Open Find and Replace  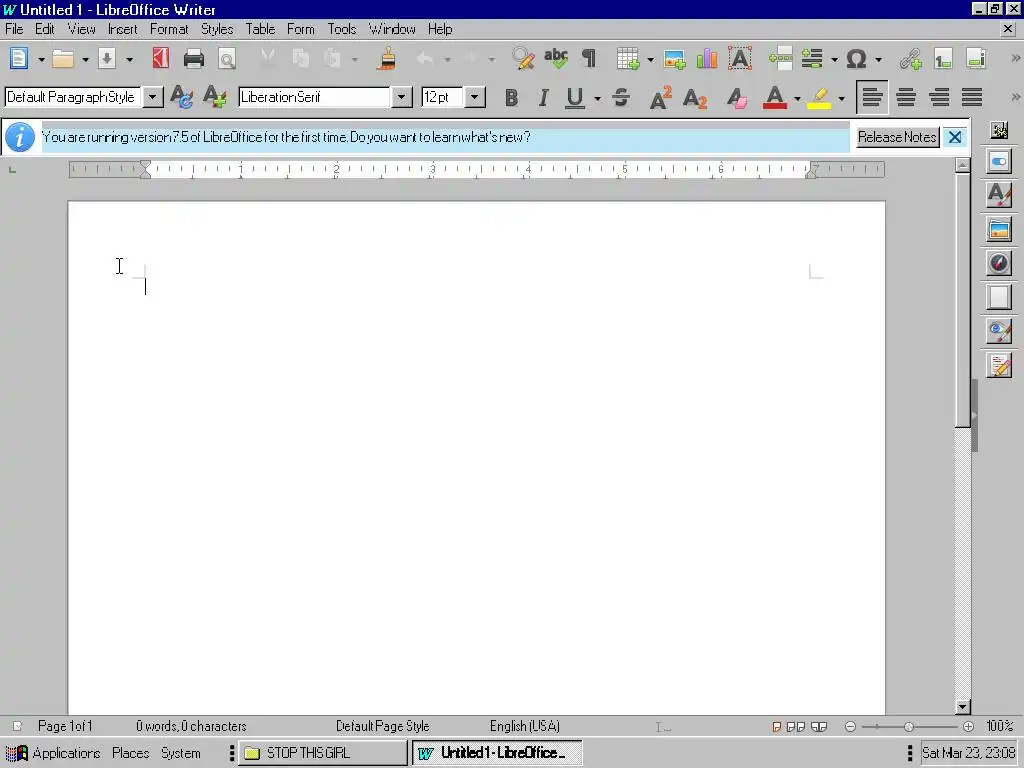click(523, 59)
